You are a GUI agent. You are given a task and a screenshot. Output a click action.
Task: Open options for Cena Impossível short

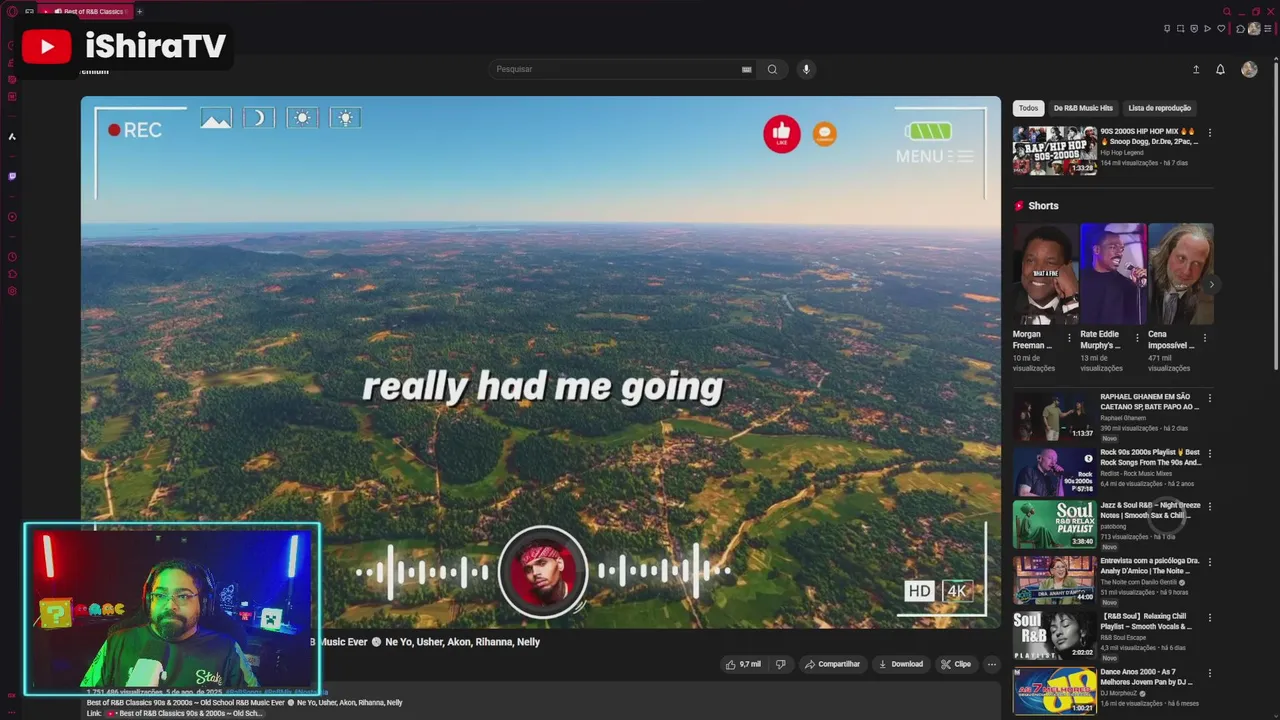(1204, 338)
